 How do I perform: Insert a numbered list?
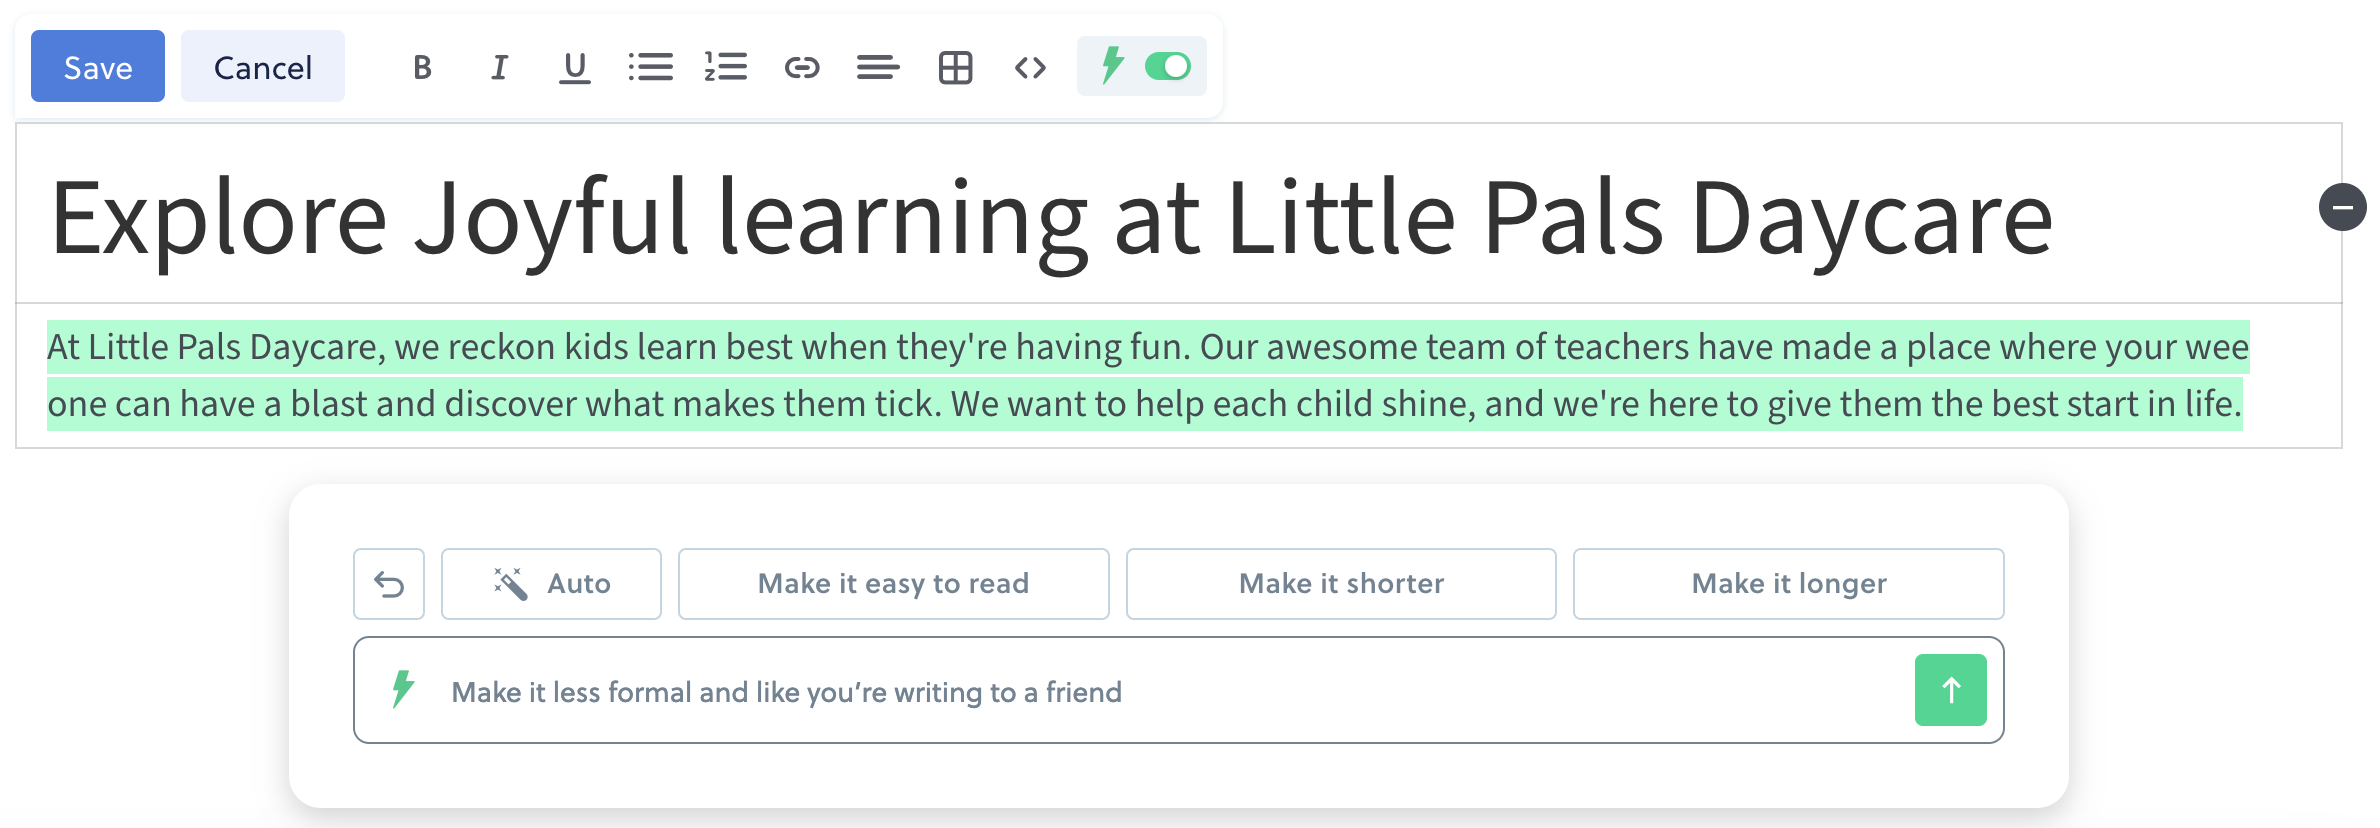[726, 67]
